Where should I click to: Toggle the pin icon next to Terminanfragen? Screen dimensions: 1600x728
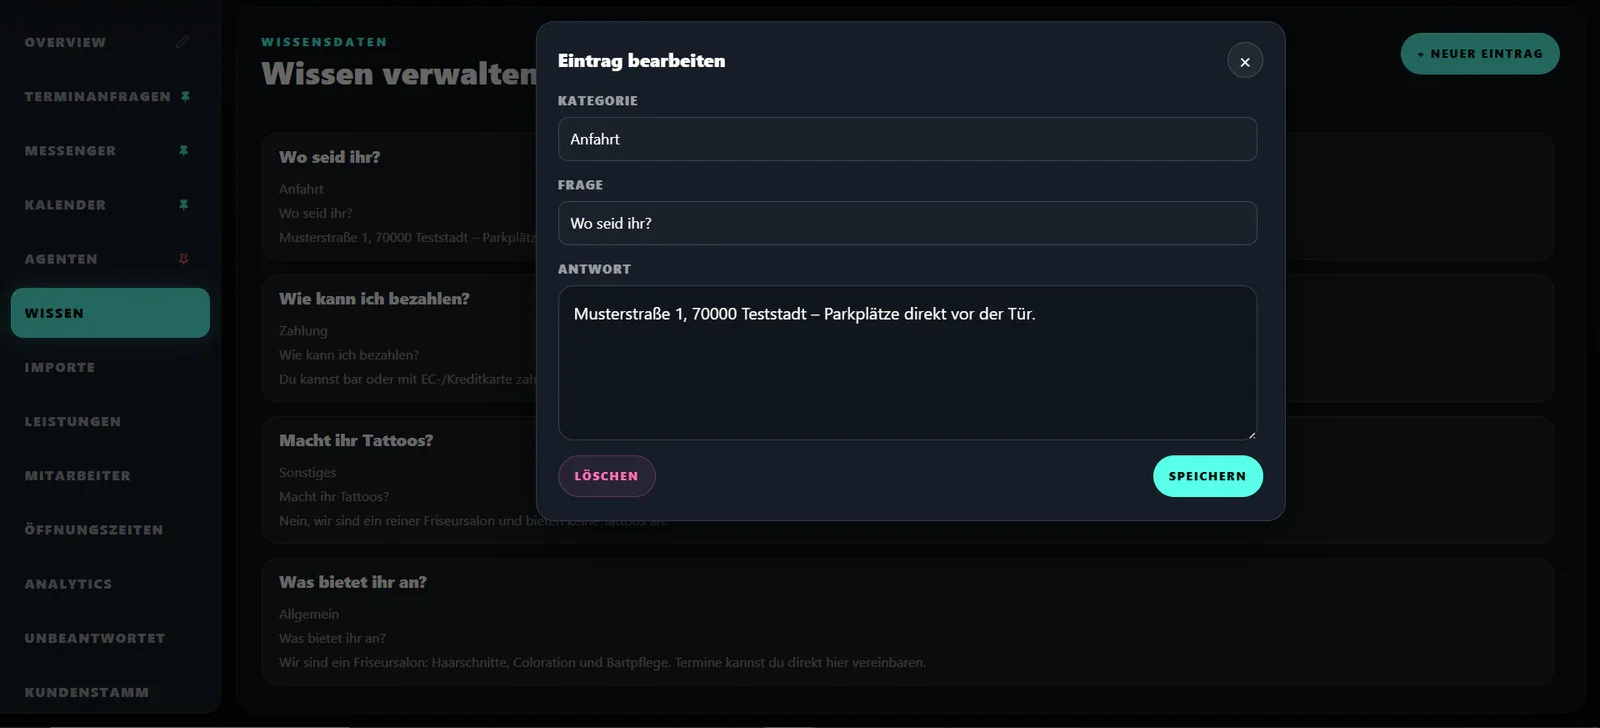click(184, 97)
